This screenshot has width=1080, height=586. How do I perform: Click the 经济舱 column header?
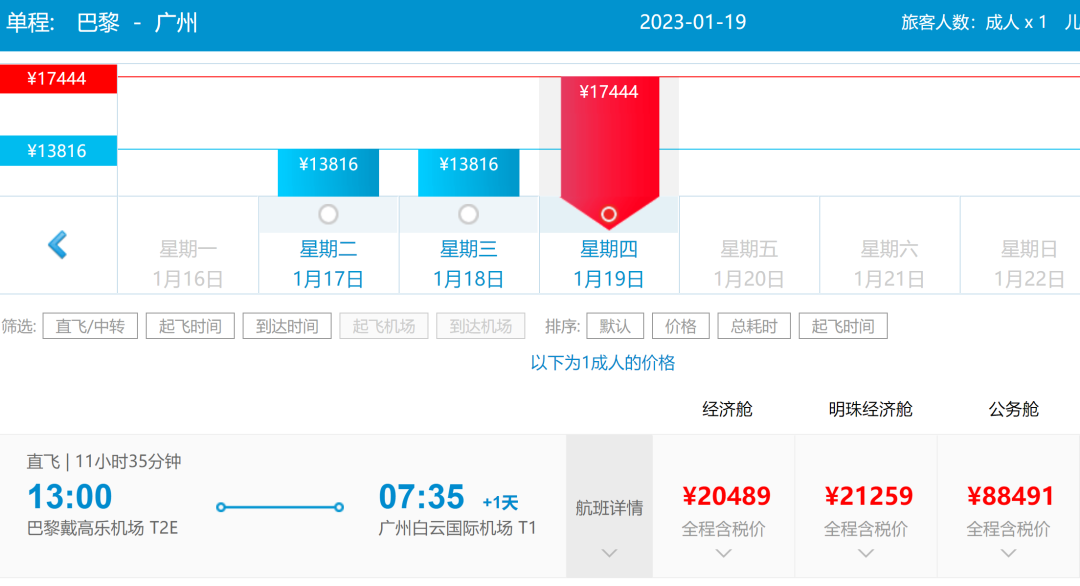click(727, 409)
